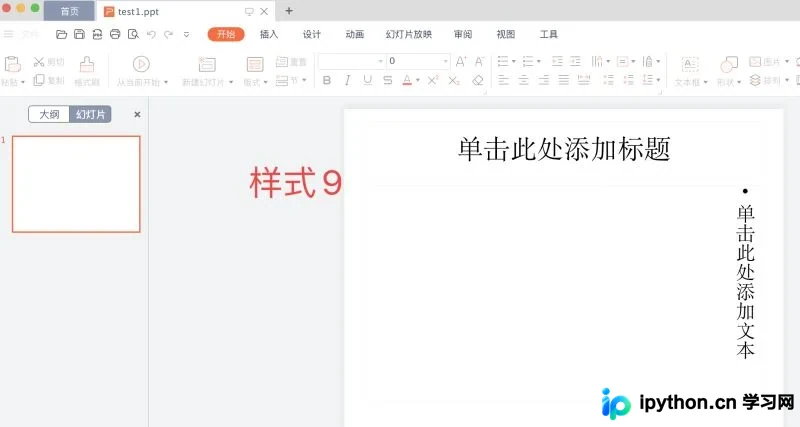Export to PDF icon in quick toolbar
This screenshot has width=800, height=427.
tap(97, 34)
